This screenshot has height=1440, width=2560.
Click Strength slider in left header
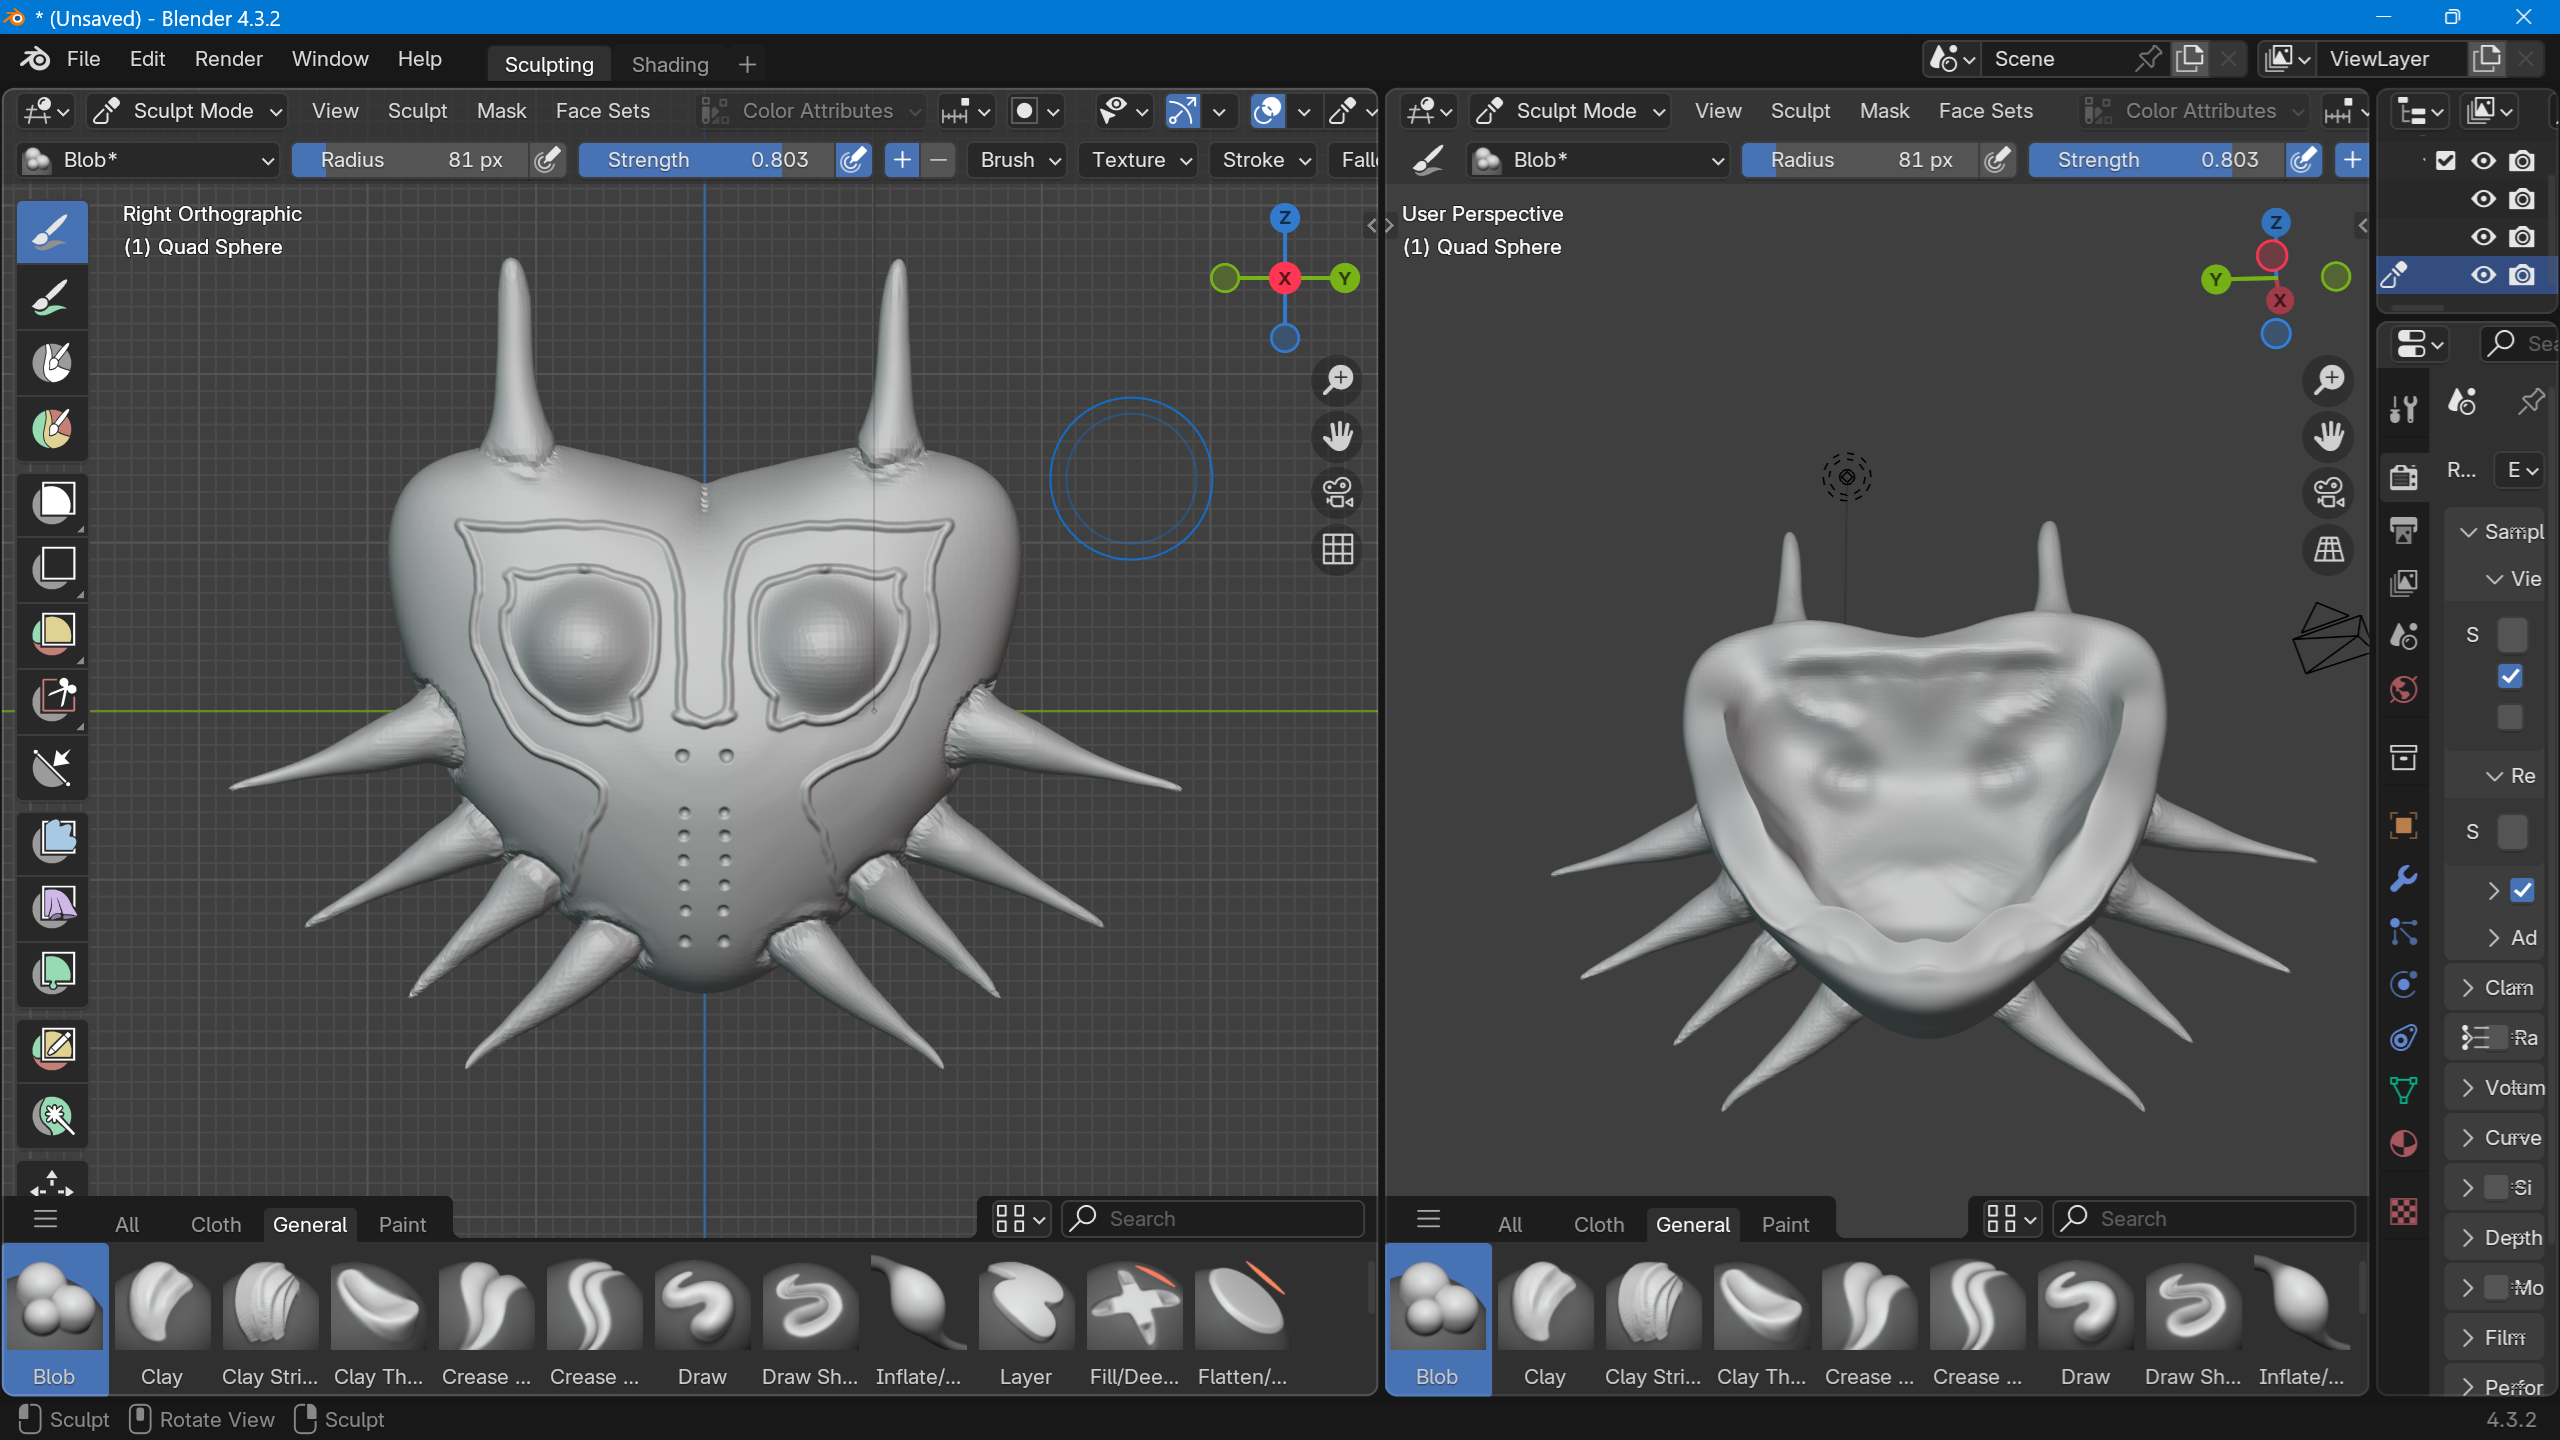[x=707, y=160]
